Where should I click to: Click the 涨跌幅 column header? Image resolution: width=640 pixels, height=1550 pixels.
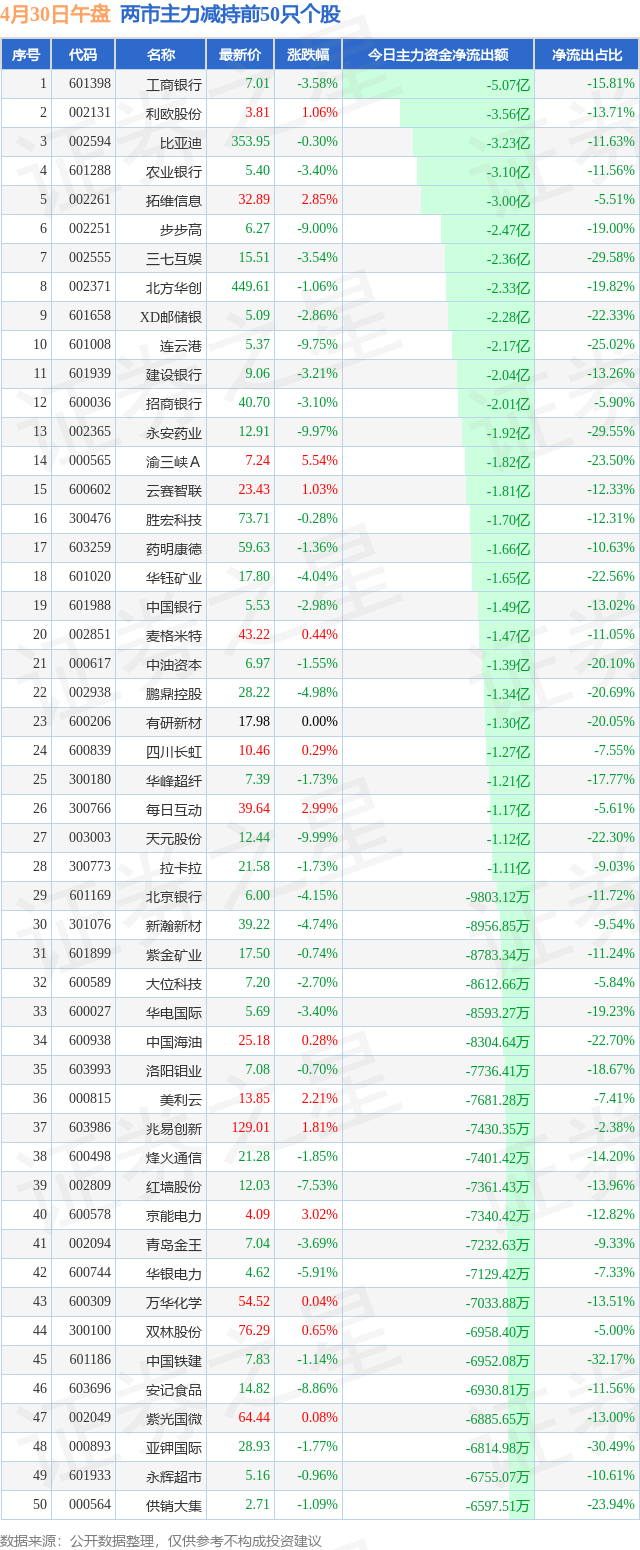click(307, 55)
